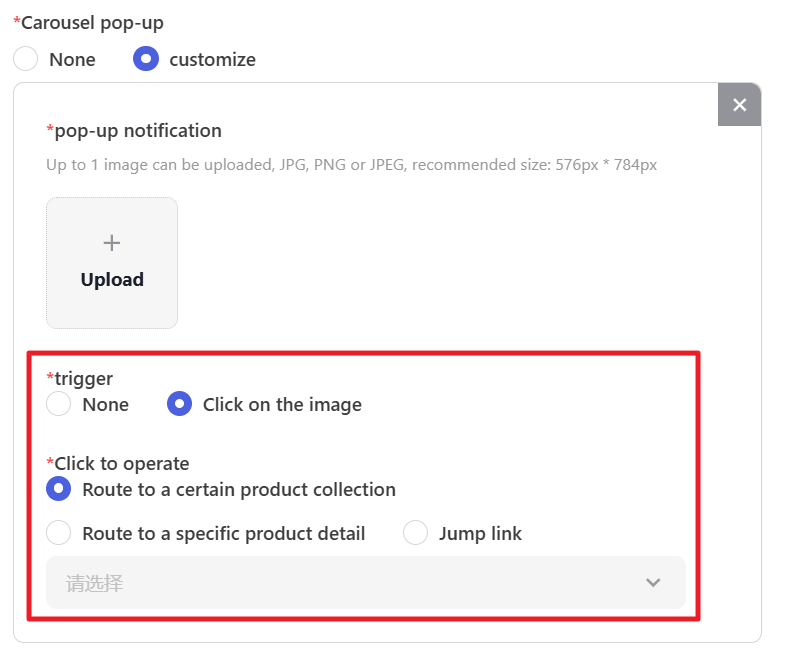The height and width of the screenshot is (649, 790).
Task: Pick the Jump link radio circle
Action: tap(415, 533)
